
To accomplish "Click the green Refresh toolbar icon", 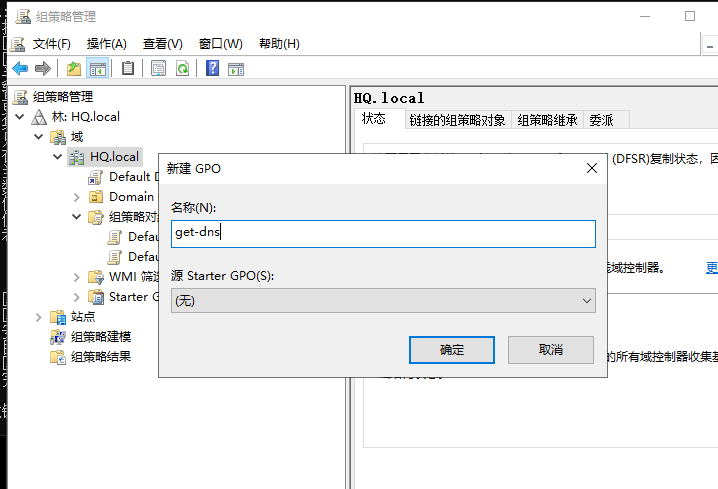I will 183,69.
